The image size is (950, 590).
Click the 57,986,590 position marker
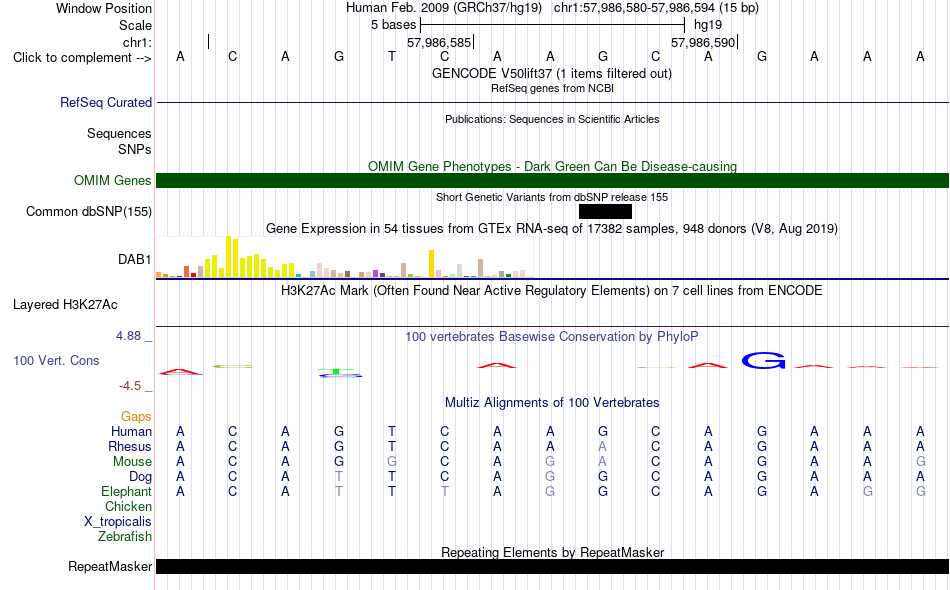[705, 42]
